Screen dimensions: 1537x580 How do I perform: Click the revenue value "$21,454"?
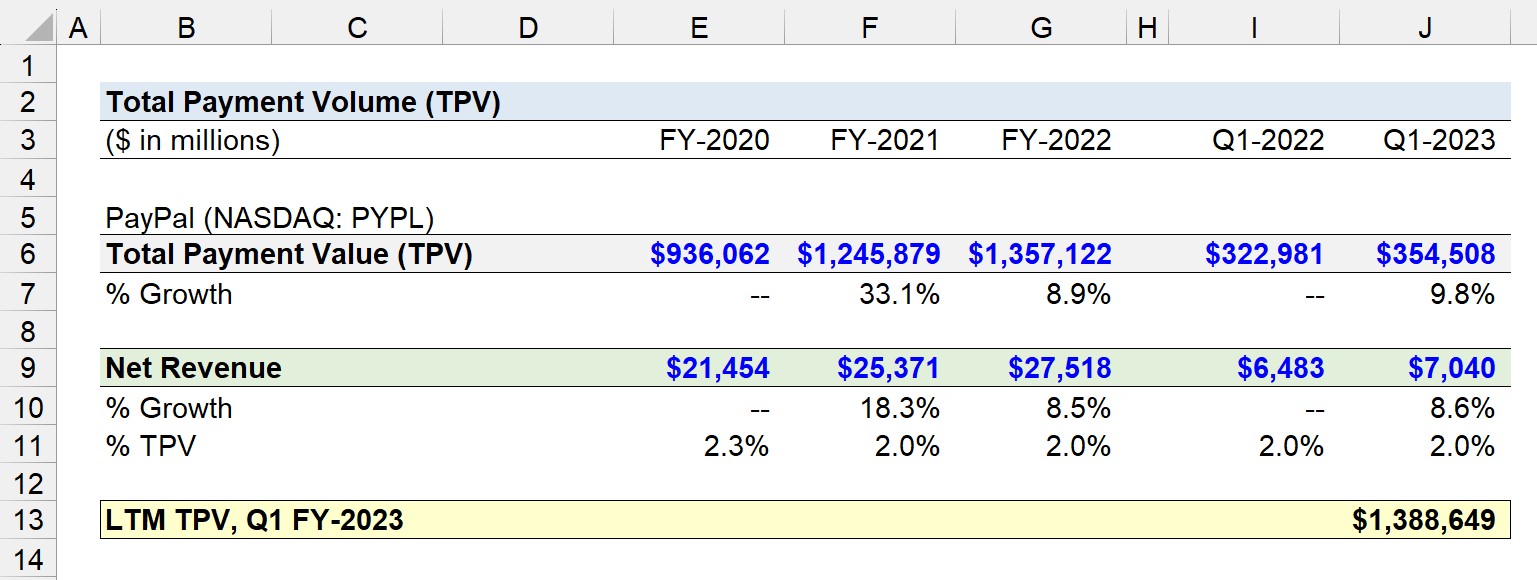point(718,368)
